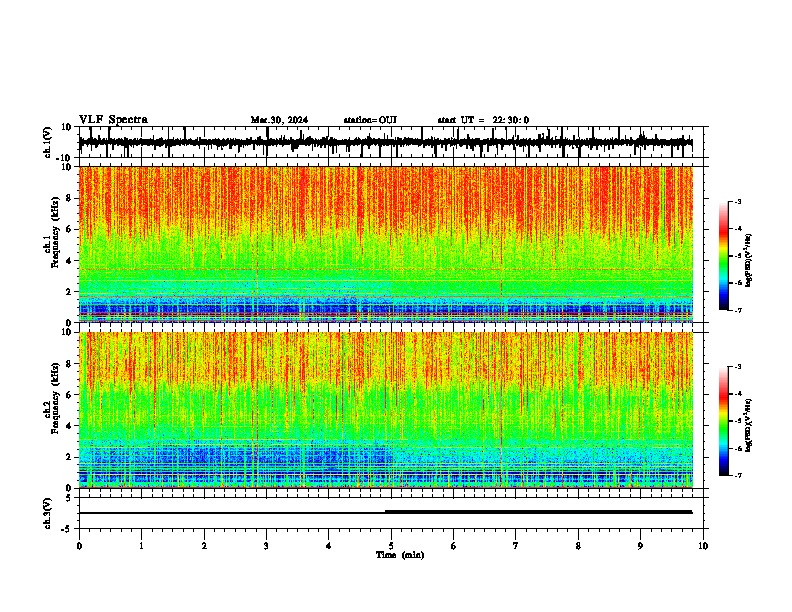Click the ch.1 voltage waveform trace
Image resolution: width=792 pixels, height=612 pixels.
(385, 142)
